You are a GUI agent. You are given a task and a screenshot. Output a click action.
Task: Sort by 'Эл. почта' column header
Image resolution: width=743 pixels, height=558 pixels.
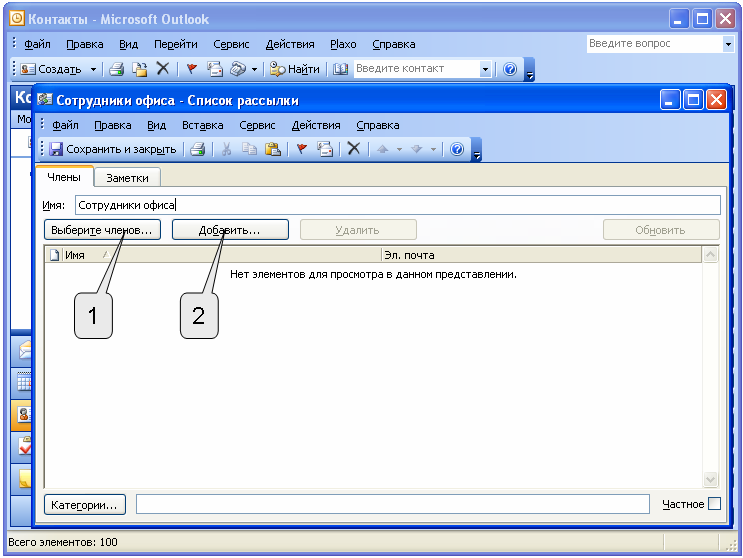pyautogui.click(x=542, y=255)
